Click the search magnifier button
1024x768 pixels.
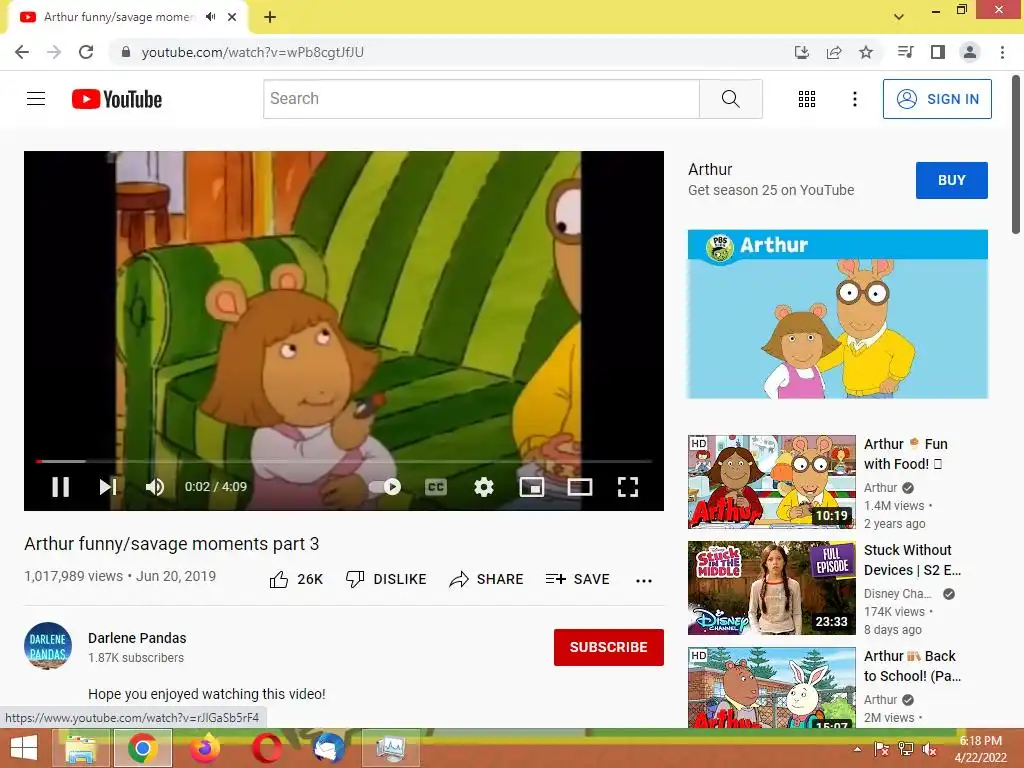pos(731,99)
